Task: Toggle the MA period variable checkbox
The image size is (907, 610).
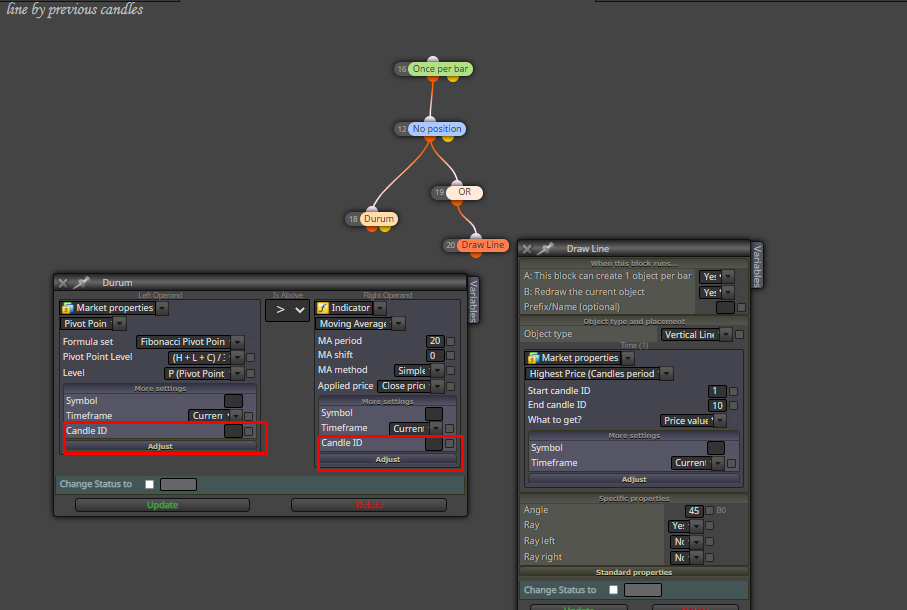Action: point(451,341)
